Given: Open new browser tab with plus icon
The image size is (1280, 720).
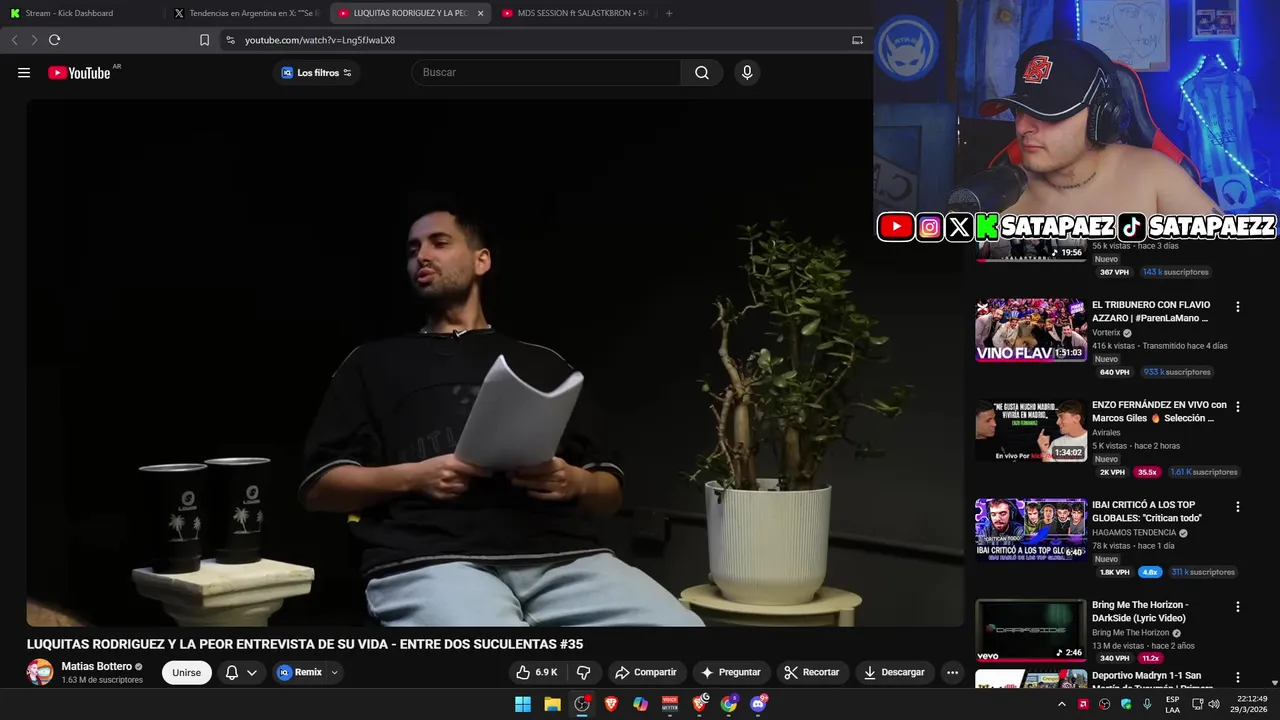Looking at the screenshot, I should (x=669, y=13).
